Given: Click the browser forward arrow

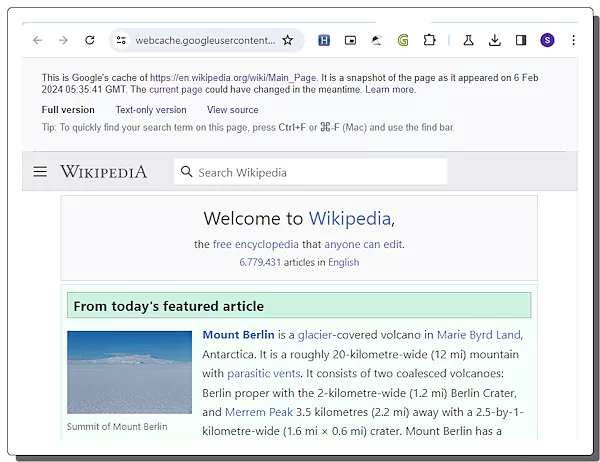Looking at the screenshot, I should (x=63, y=40).
